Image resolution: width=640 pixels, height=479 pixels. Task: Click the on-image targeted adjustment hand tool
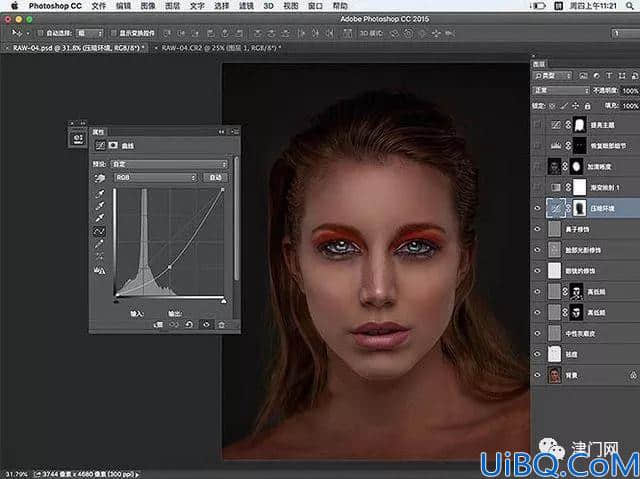pyautogui.click(x=100, y=178)
